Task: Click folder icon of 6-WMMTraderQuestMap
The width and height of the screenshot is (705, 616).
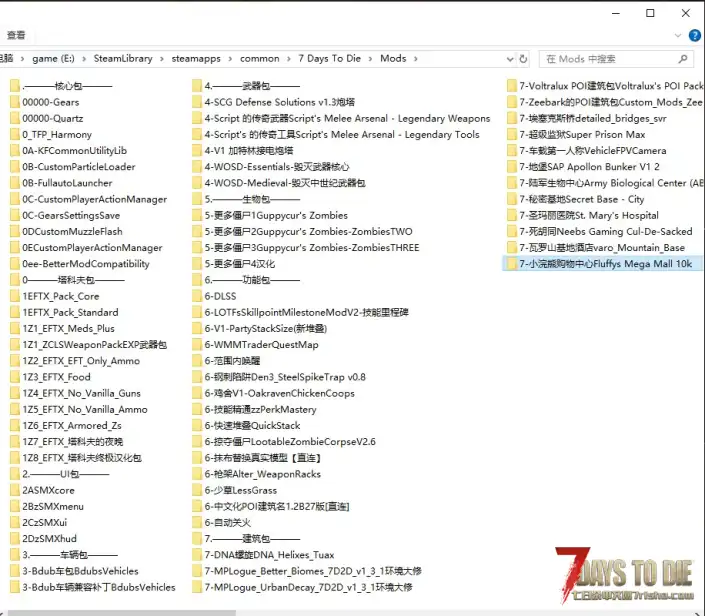Action: click(x=197, y=345)
